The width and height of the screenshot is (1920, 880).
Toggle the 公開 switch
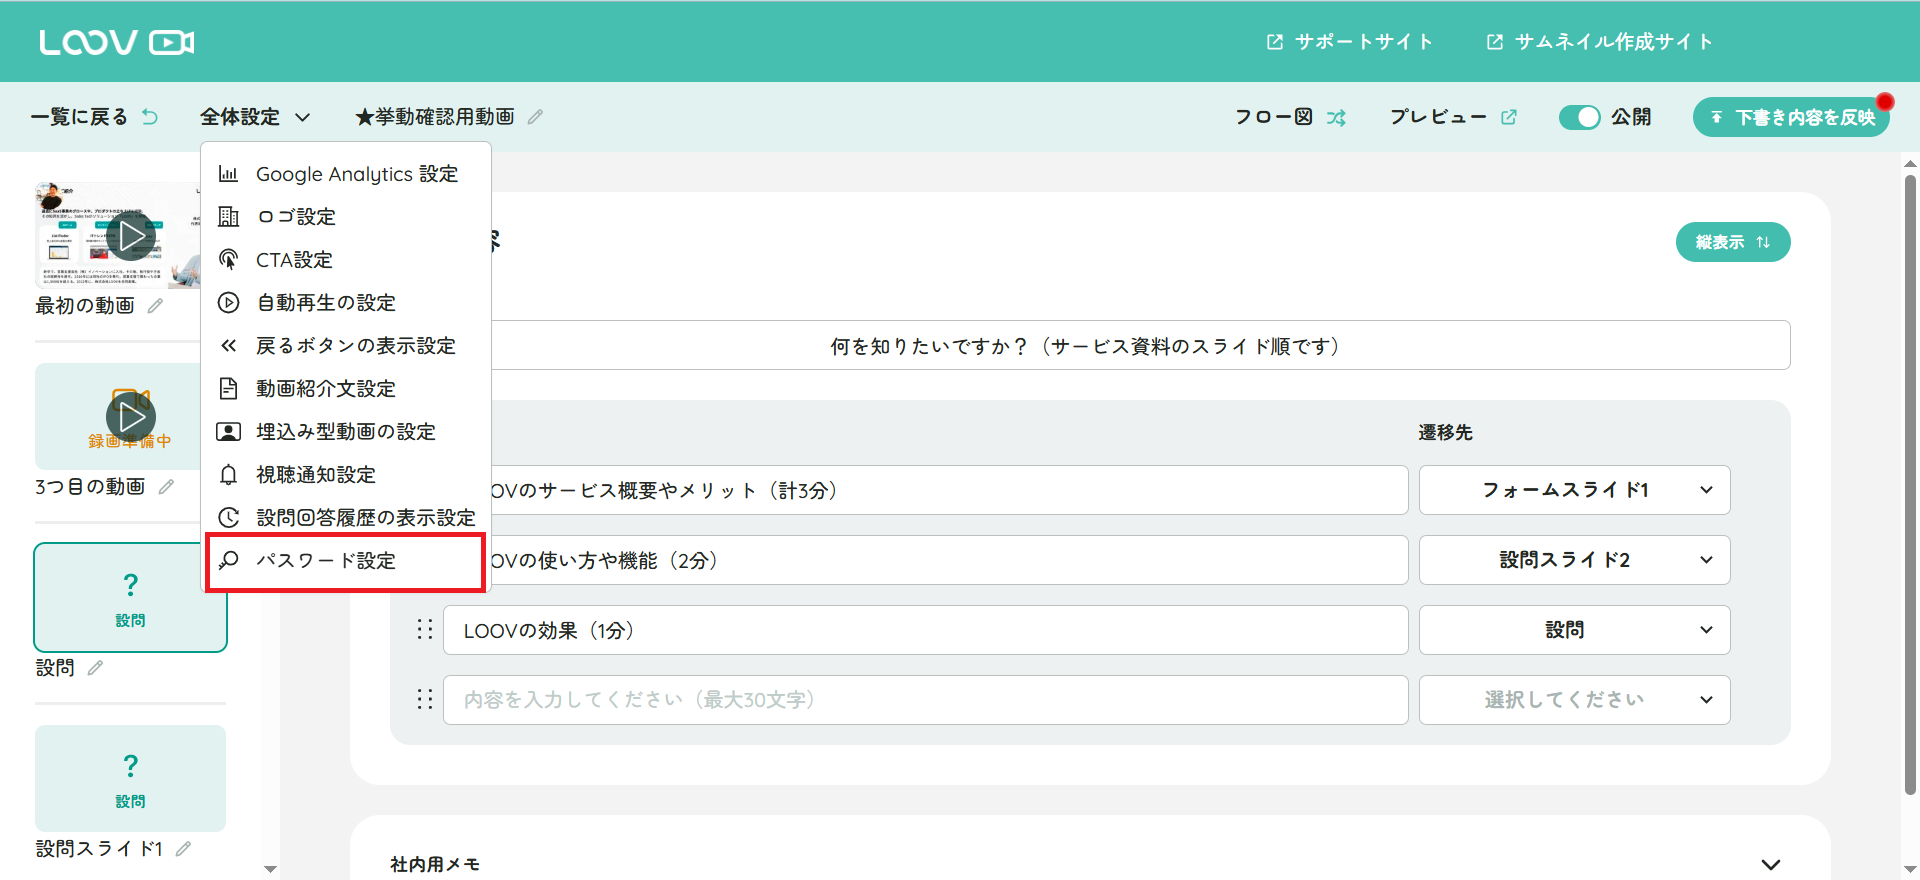[1580, 117]
